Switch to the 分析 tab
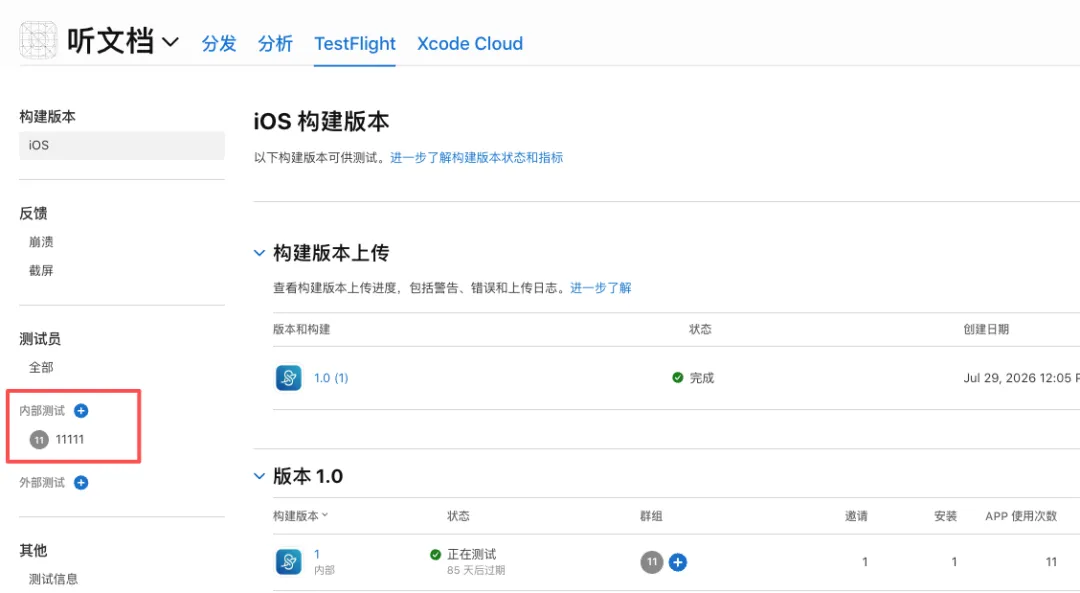This screenshot has height=593, width=1080. 275,43
